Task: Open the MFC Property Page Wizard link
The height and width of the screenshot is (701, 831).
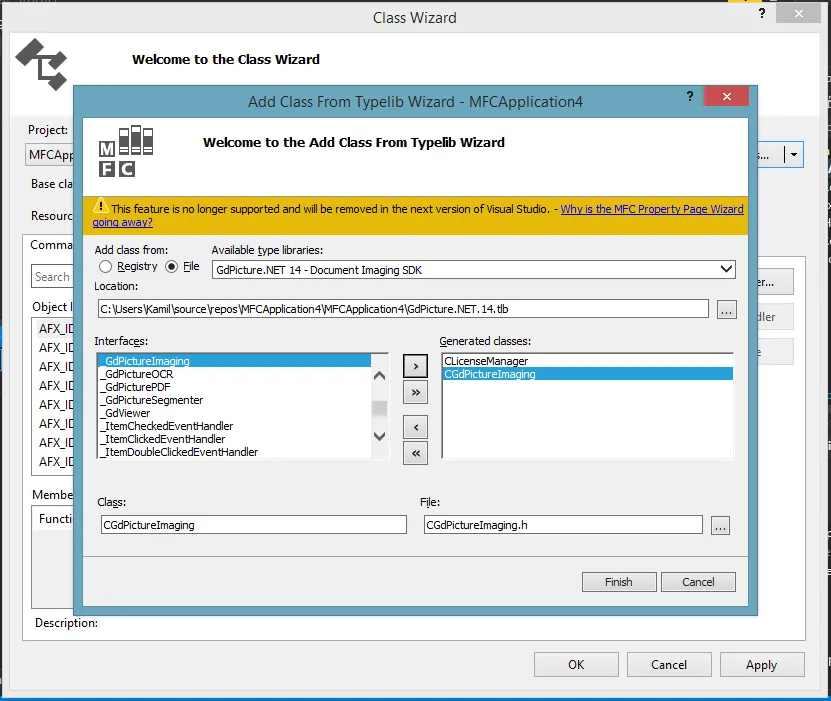Action: (652, 209)
